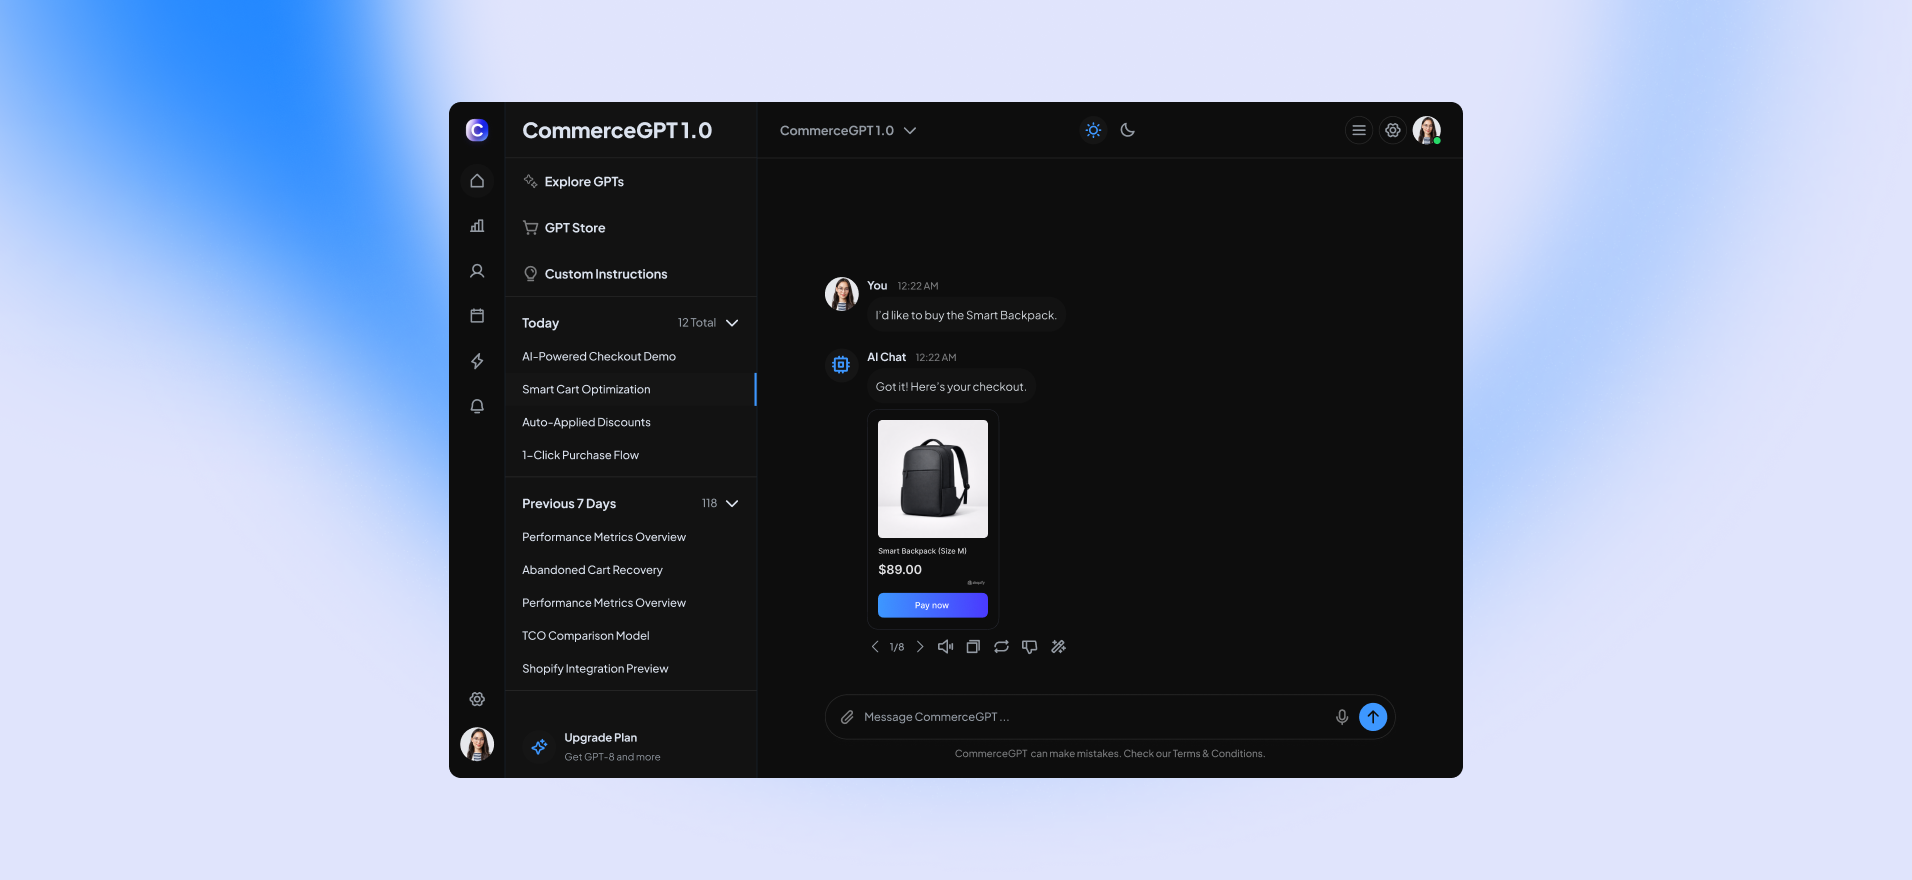Open settings gear in left sidebar
The width and height of the screenshot is (1912, 880).
click(x=477, y=699)
